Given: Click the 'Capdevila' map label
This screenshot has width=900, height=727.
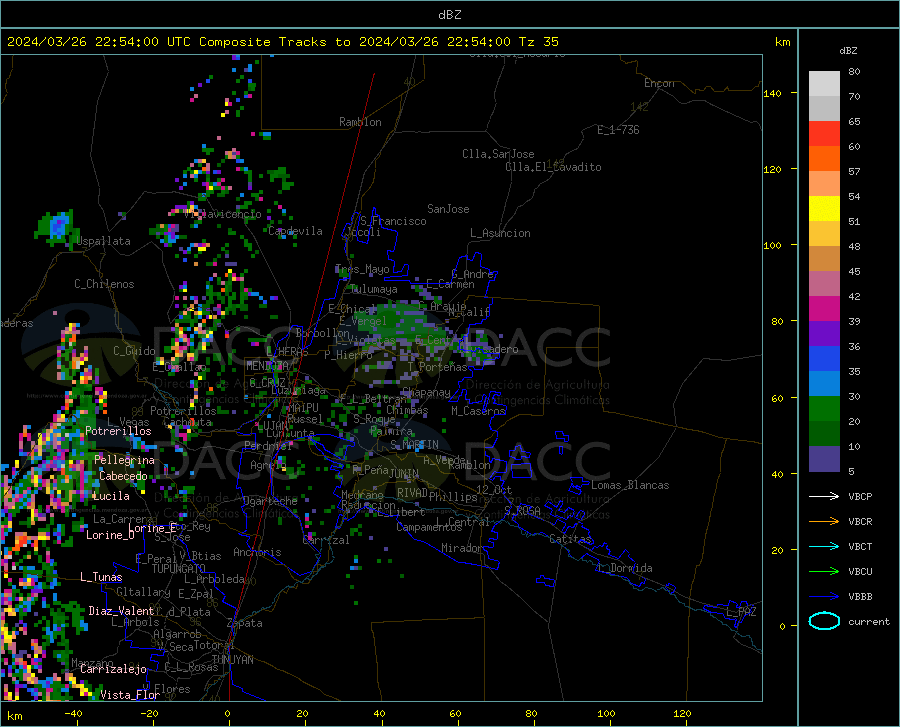Looking at the screenshot, I should coord(295,231).
